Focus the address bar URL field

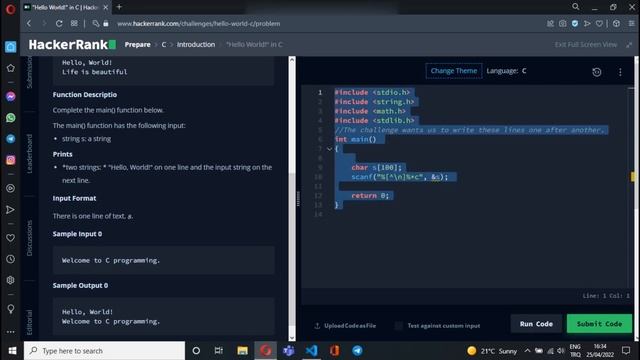coord(198,24)
